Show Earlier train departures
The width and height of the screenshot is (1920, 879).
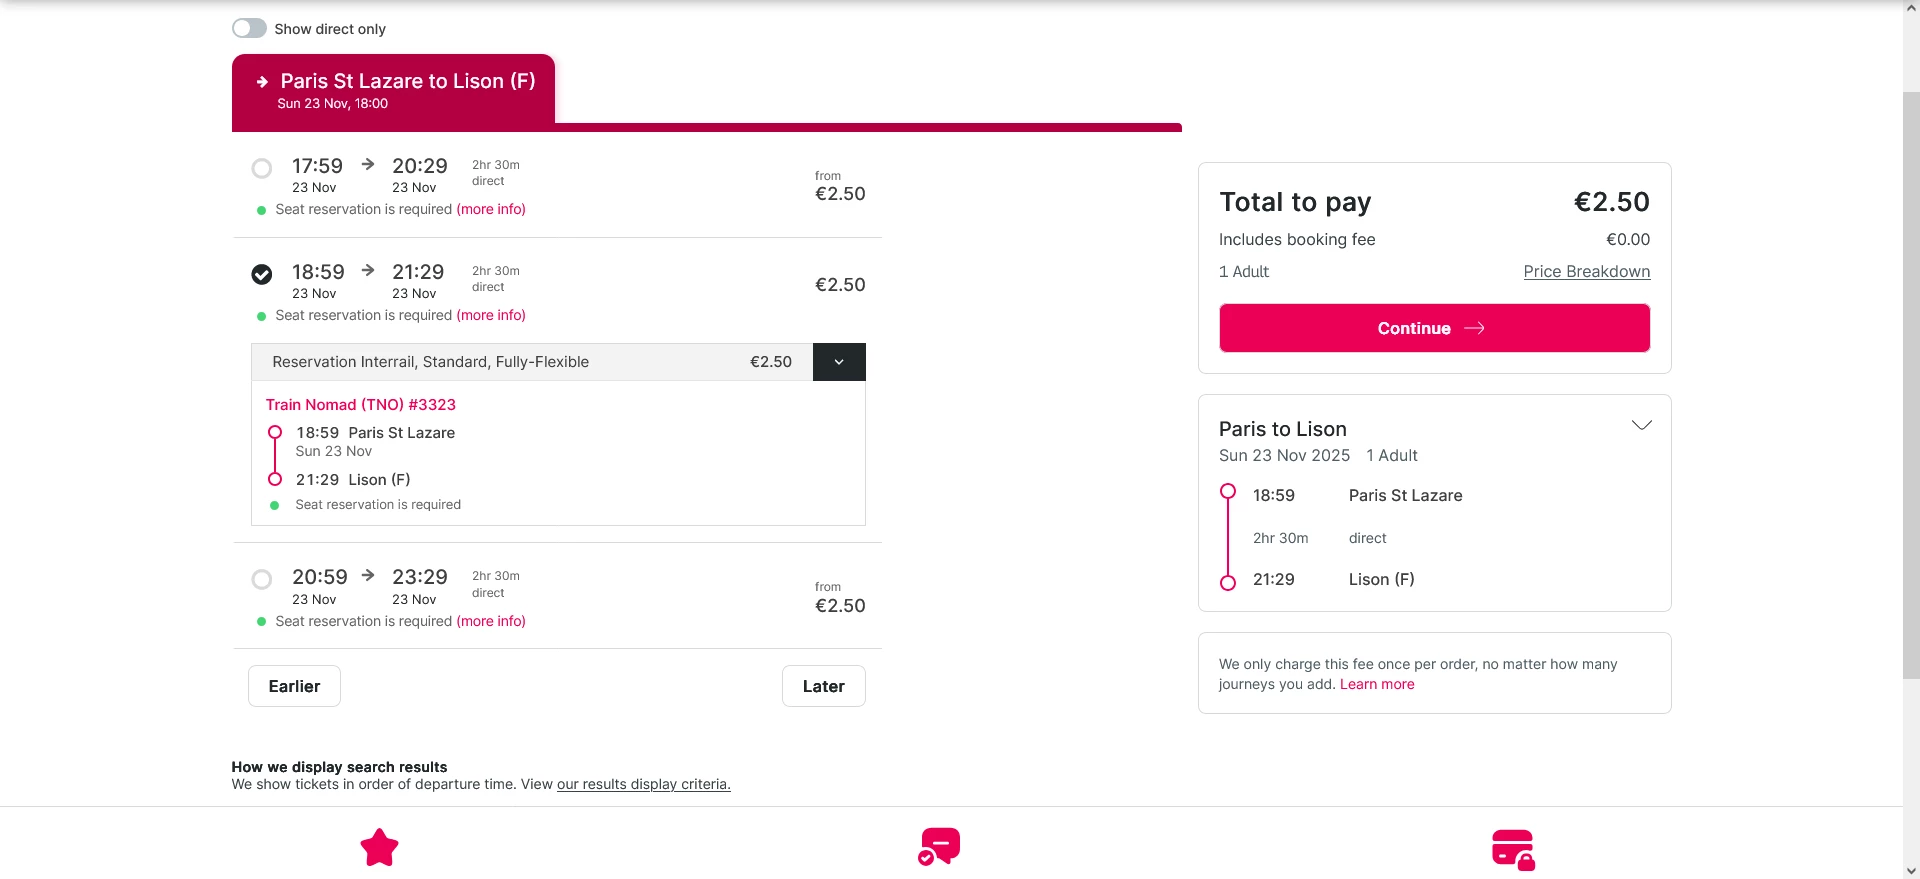pyautogui.click(x=294, y=686)
